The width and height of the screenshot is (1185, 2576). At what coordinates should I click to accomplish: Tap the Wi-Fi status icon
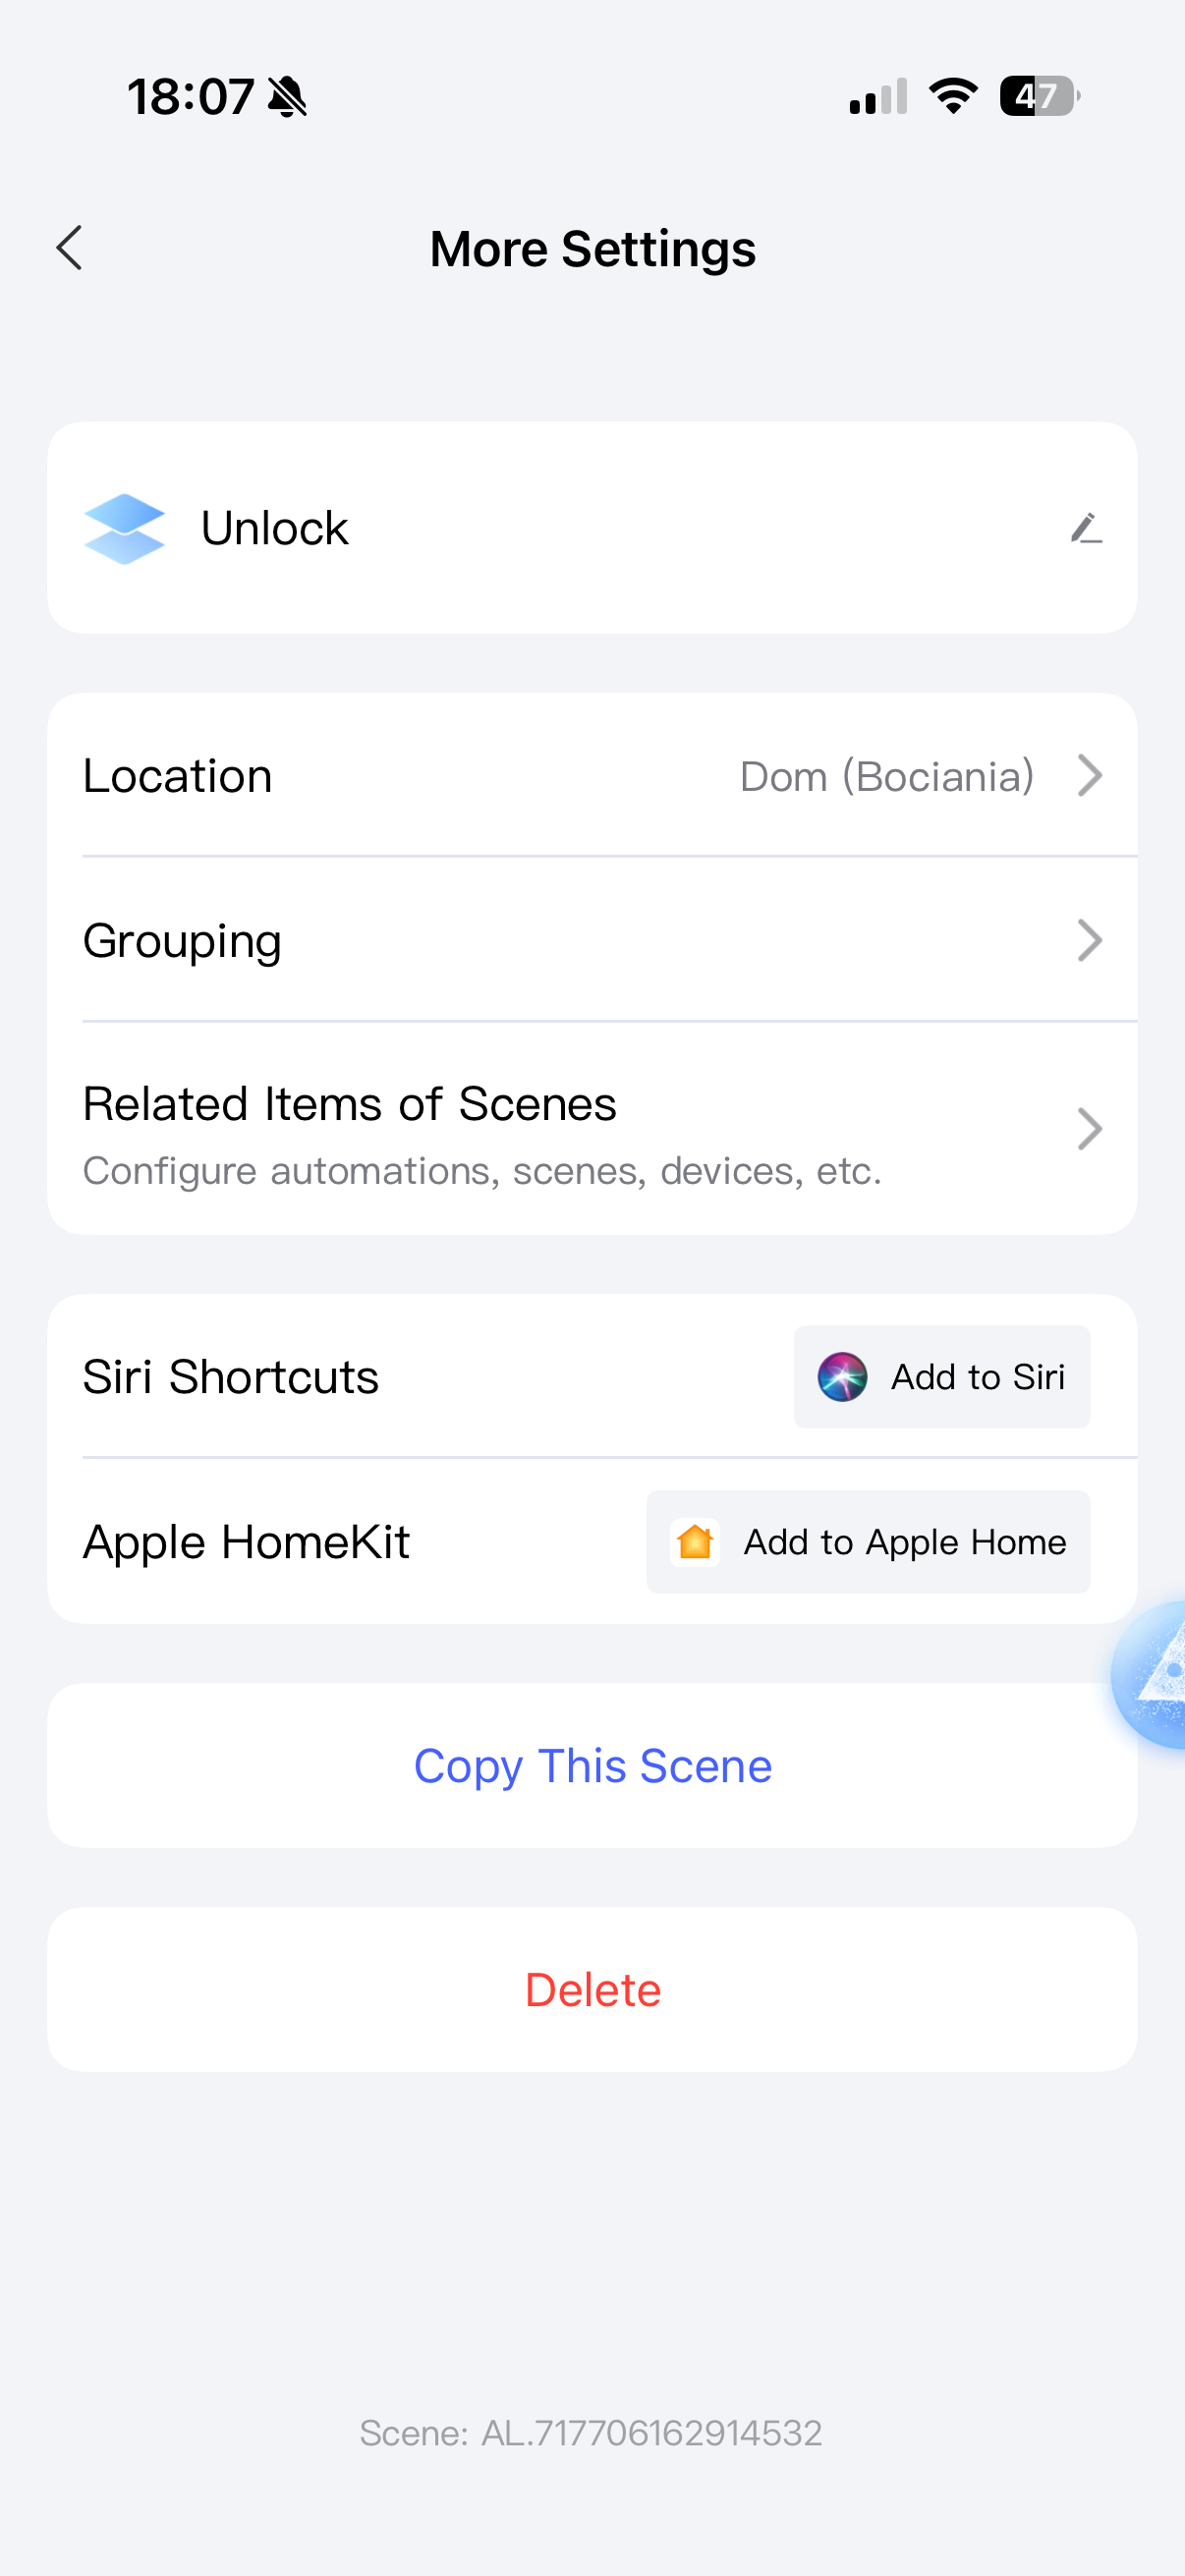pyautogui.click(x=952, y=96)
